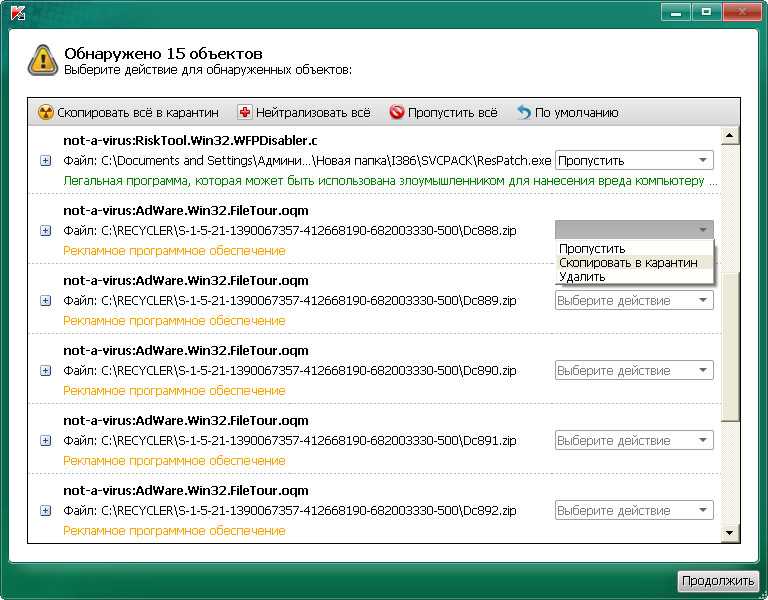The width and height of the screenshot is (768, 600).
Task: Expand details for Dc892.zip entry
Action: click(x=45, y=511)
